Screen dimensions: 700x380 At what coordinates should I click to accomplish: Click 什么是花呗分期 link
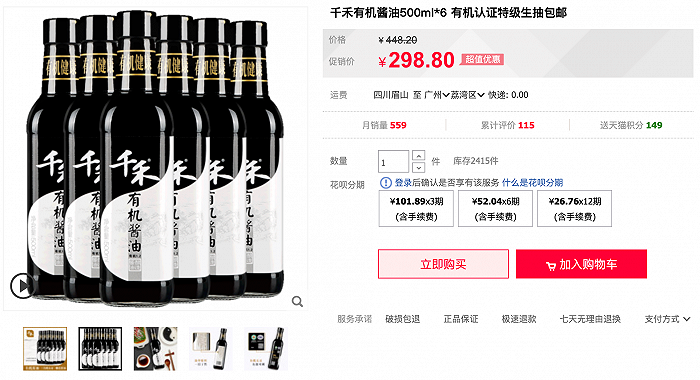[533, 183]
